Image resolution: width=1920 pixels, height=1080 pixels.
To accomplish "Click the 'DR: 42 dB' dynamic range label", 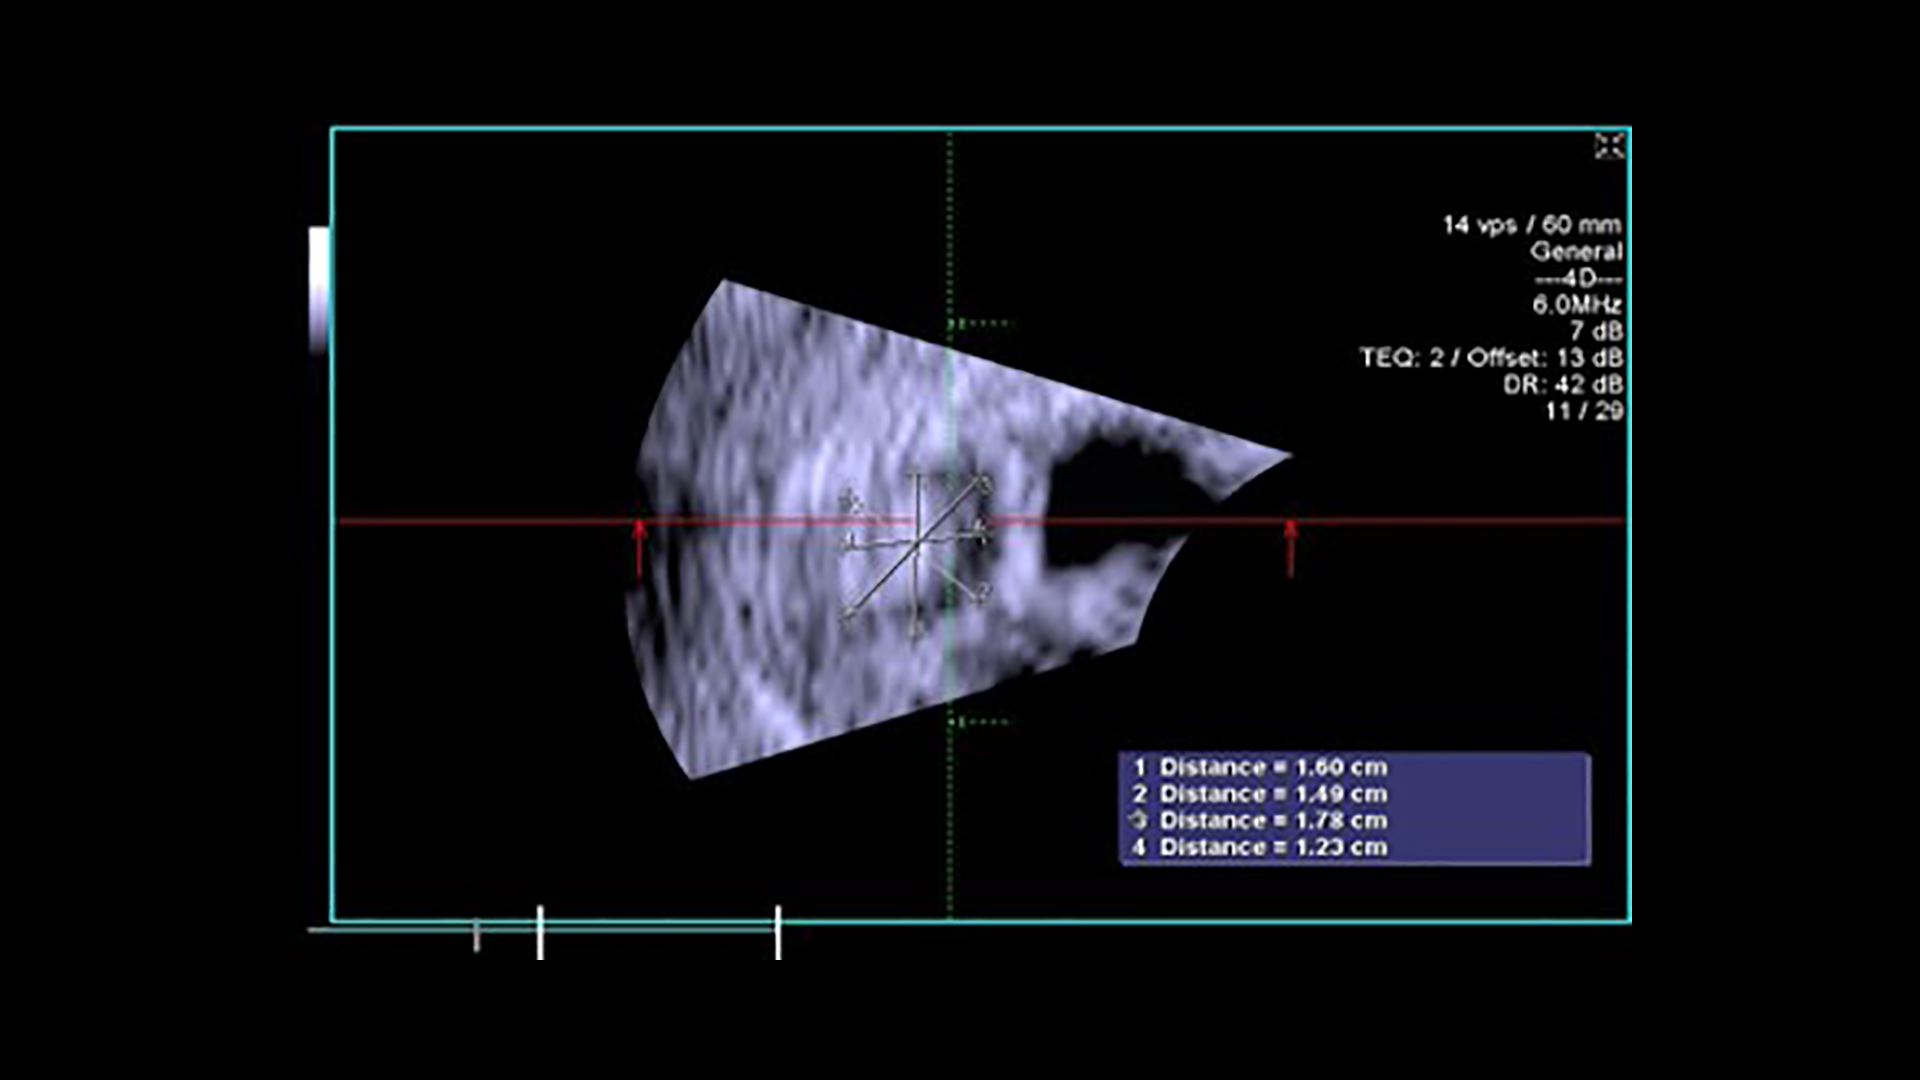I will [1563, 384].
